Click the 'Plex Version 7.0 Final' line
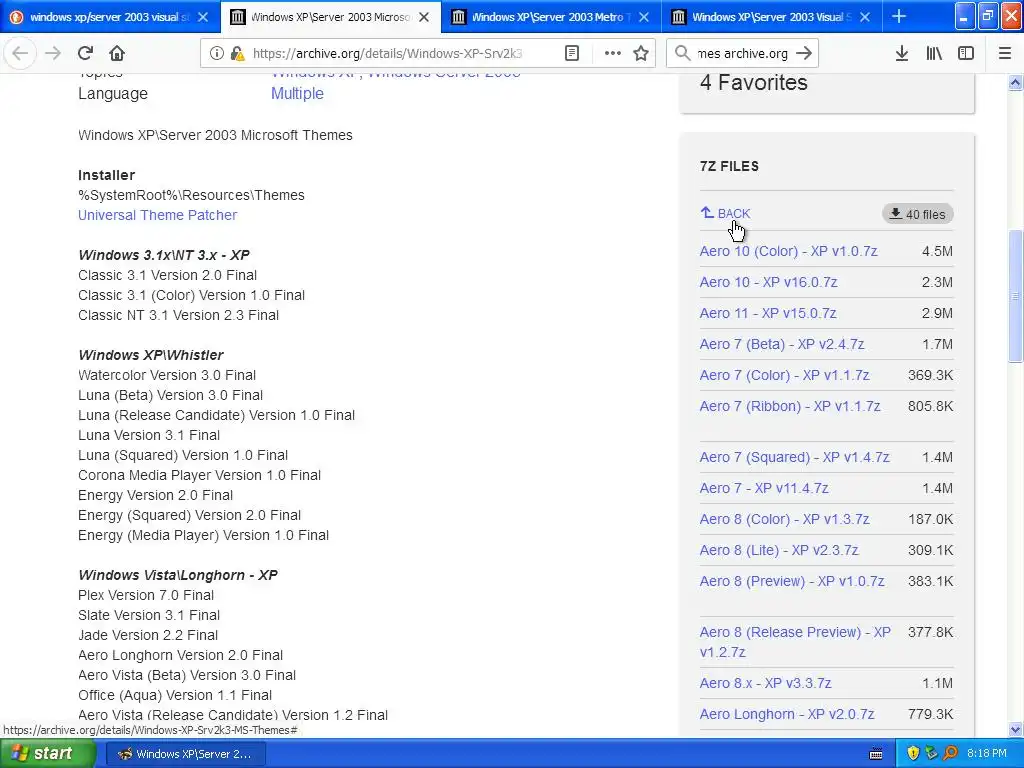 (146, 595)
